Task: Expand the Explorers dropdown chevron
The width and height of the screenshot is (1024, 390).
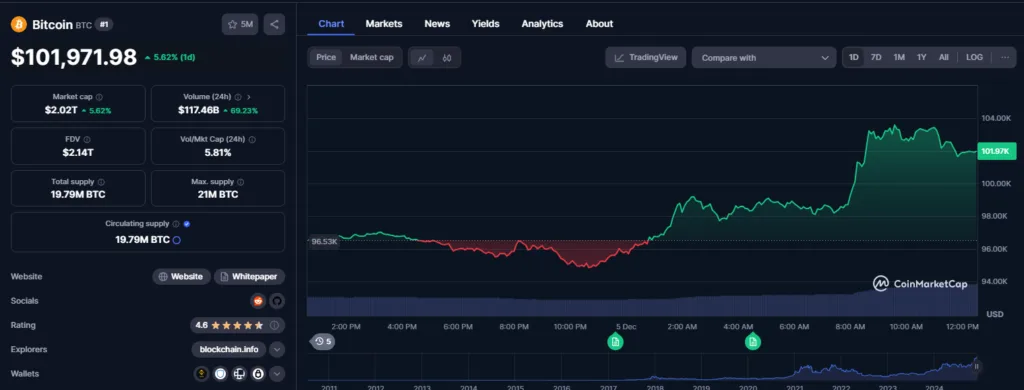Action: 277,349
